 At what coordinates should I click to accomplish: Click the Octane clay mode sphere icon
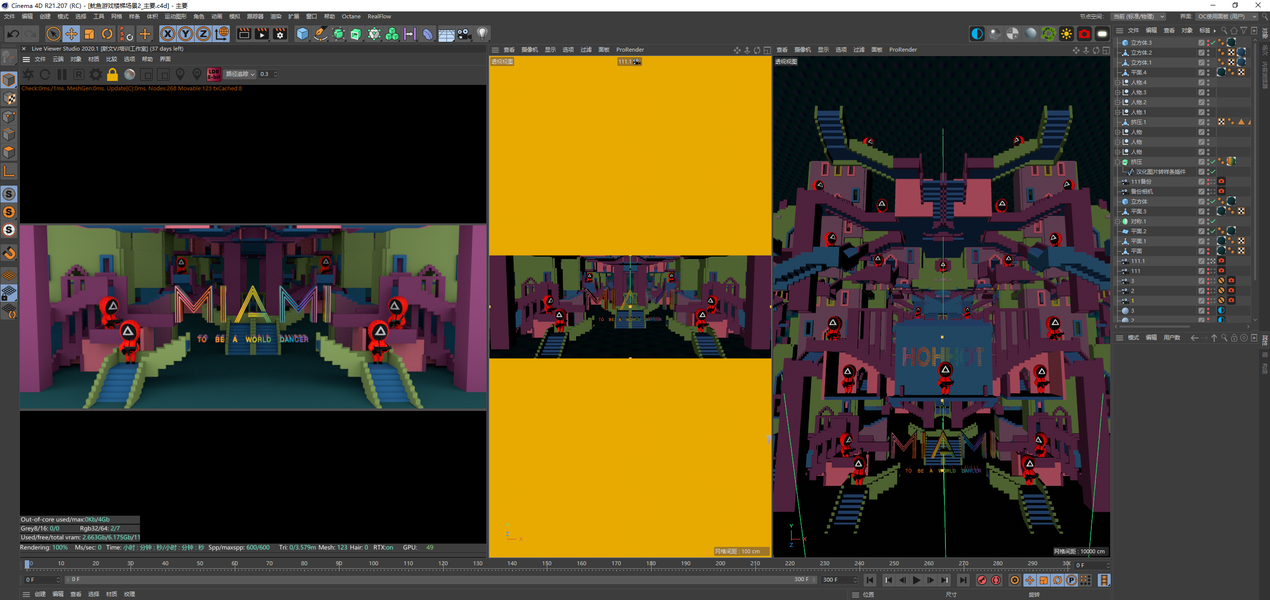click(129, 74)
